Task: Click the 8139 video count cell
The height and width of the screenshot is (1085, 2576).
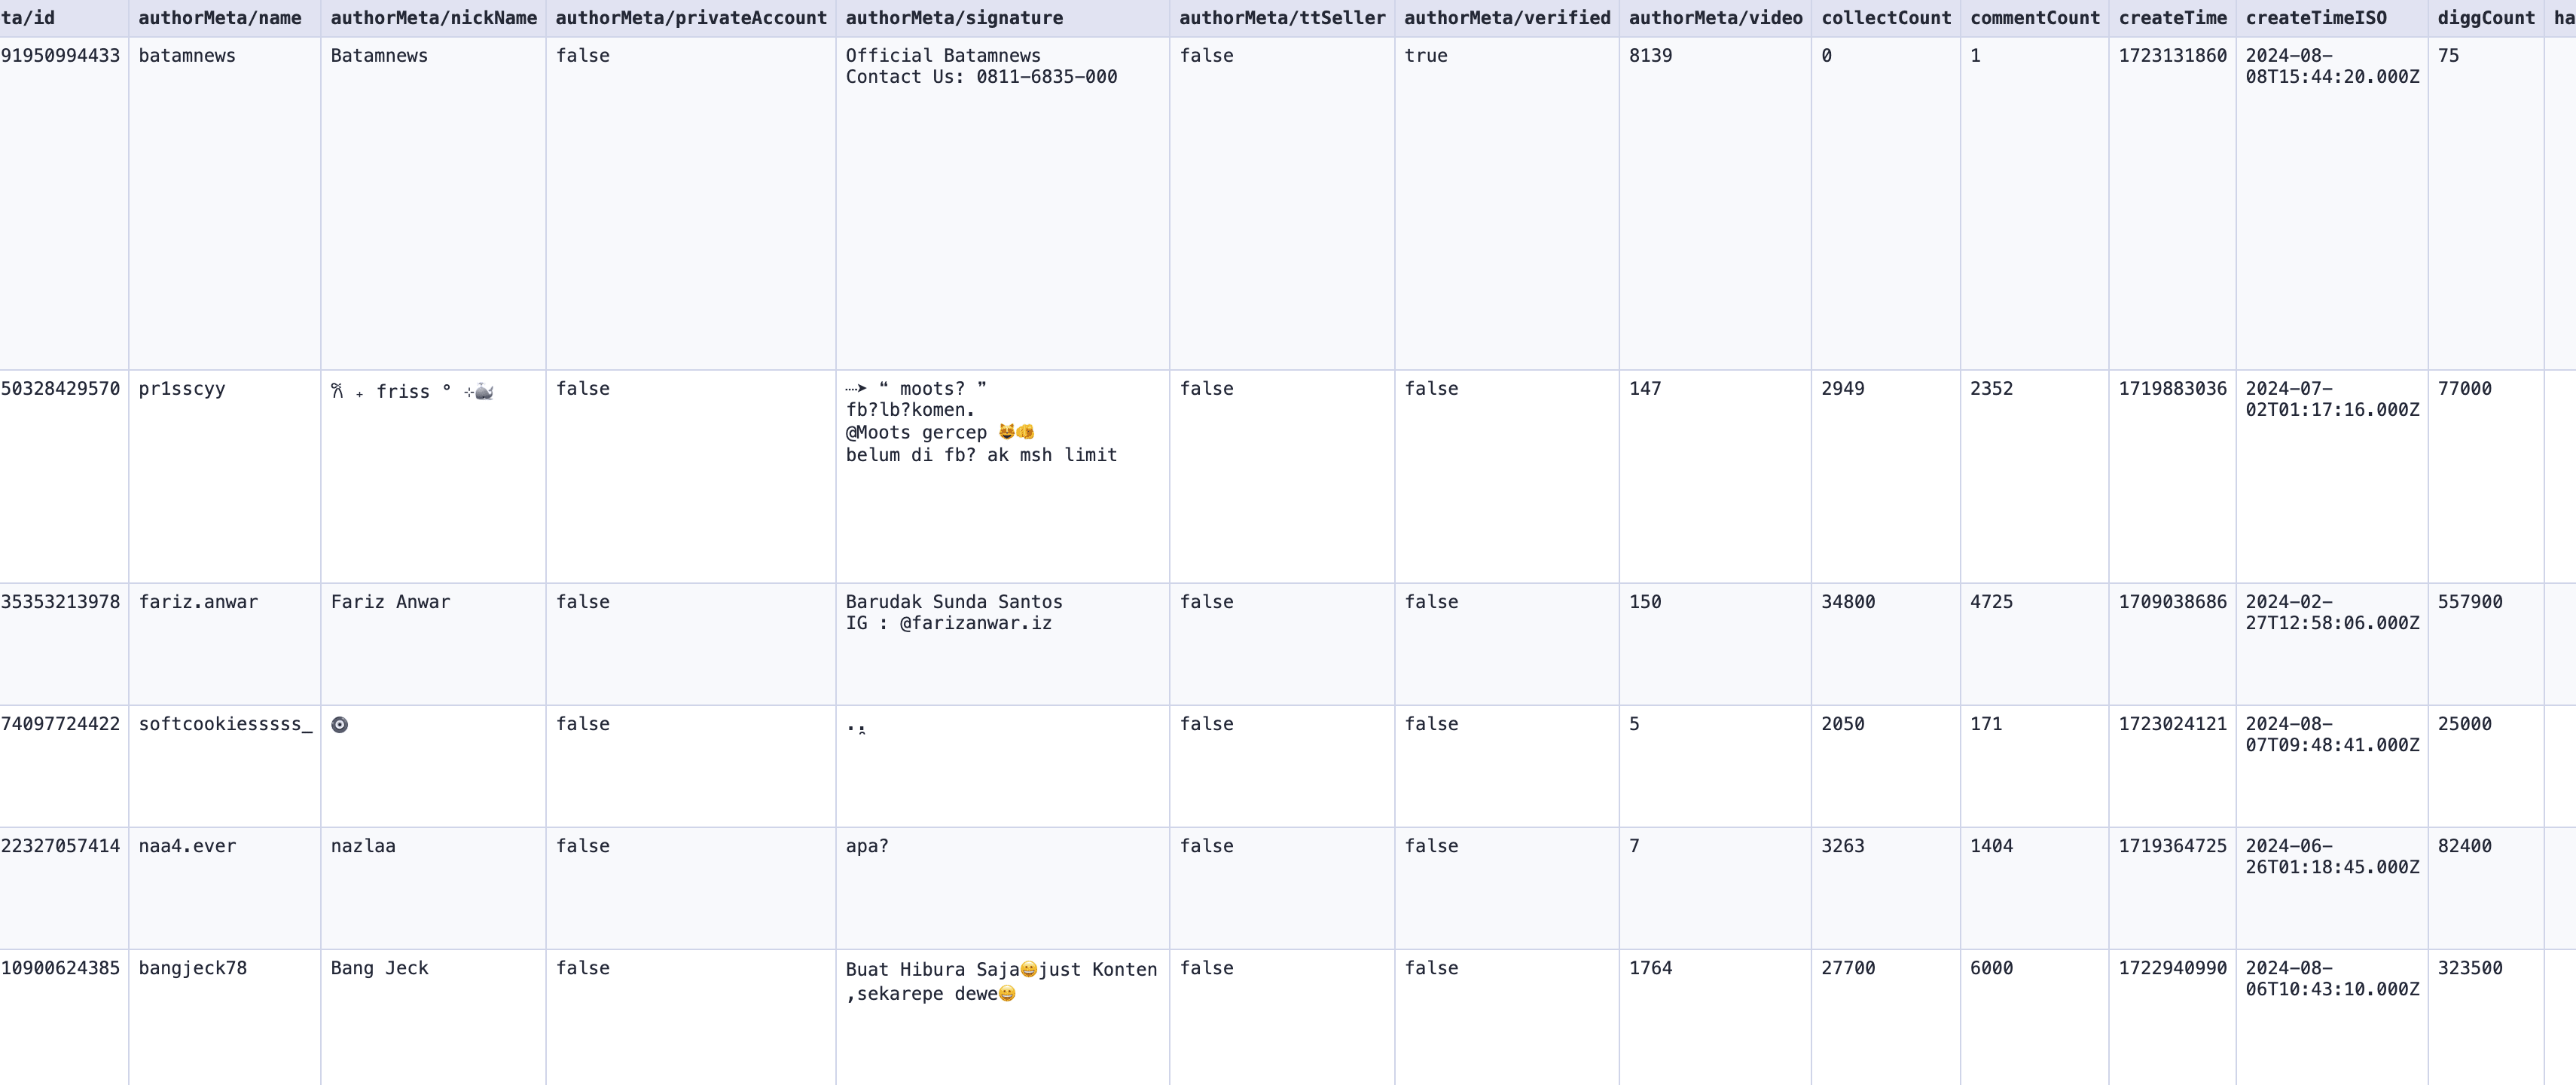Action: tap(1650, 56)
